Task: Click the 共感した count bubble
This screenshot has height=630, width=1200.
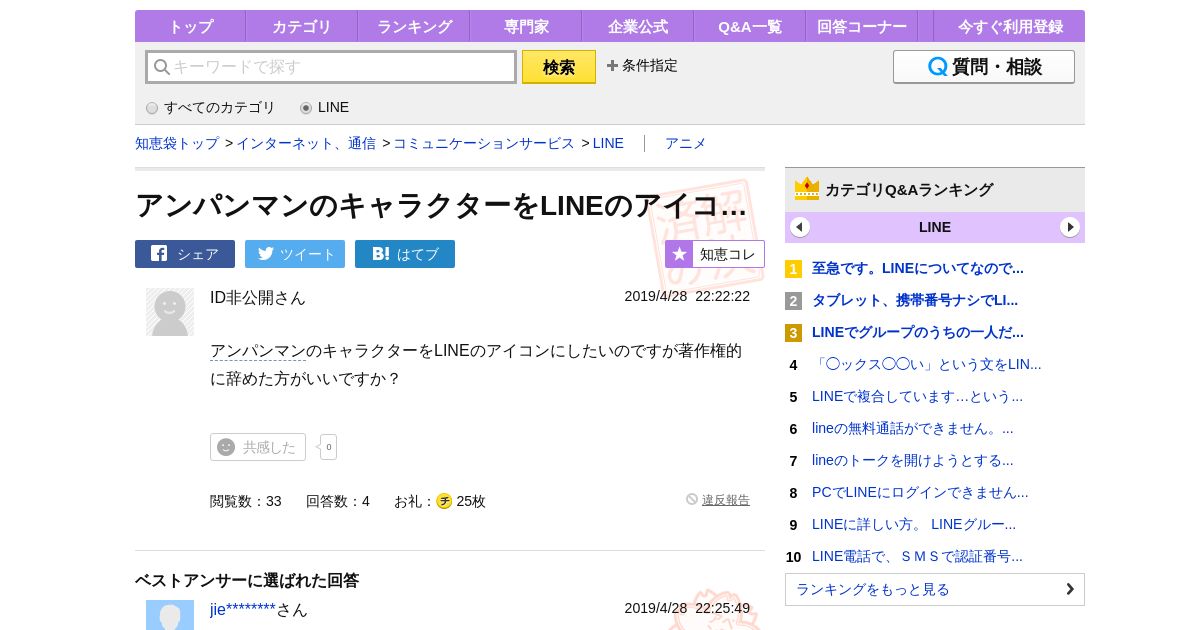Action: pyautogui.click(x=328, y=447)
